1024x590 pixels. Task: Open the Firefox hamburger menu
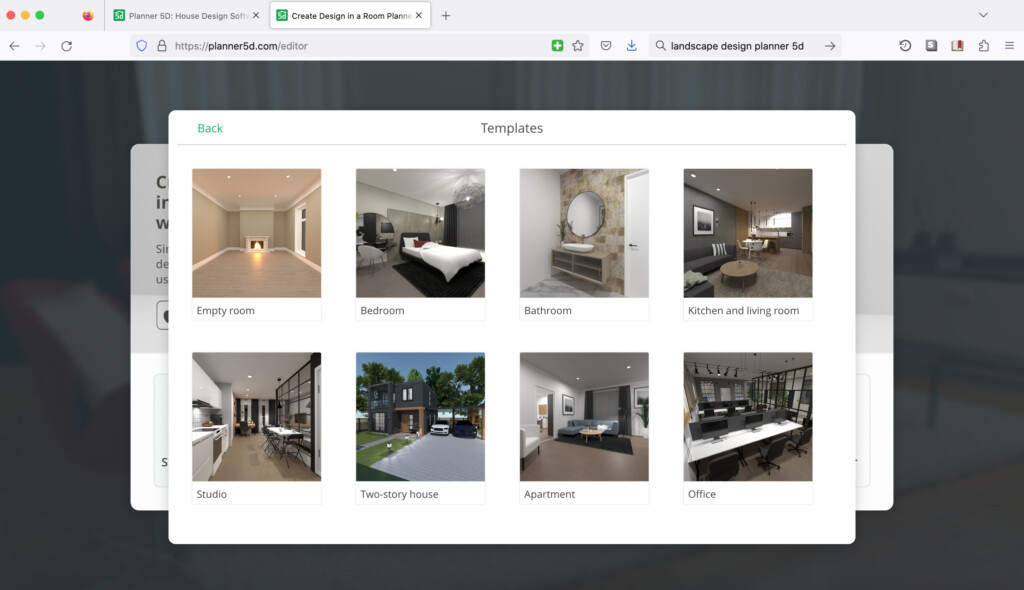click(1010, 46)
